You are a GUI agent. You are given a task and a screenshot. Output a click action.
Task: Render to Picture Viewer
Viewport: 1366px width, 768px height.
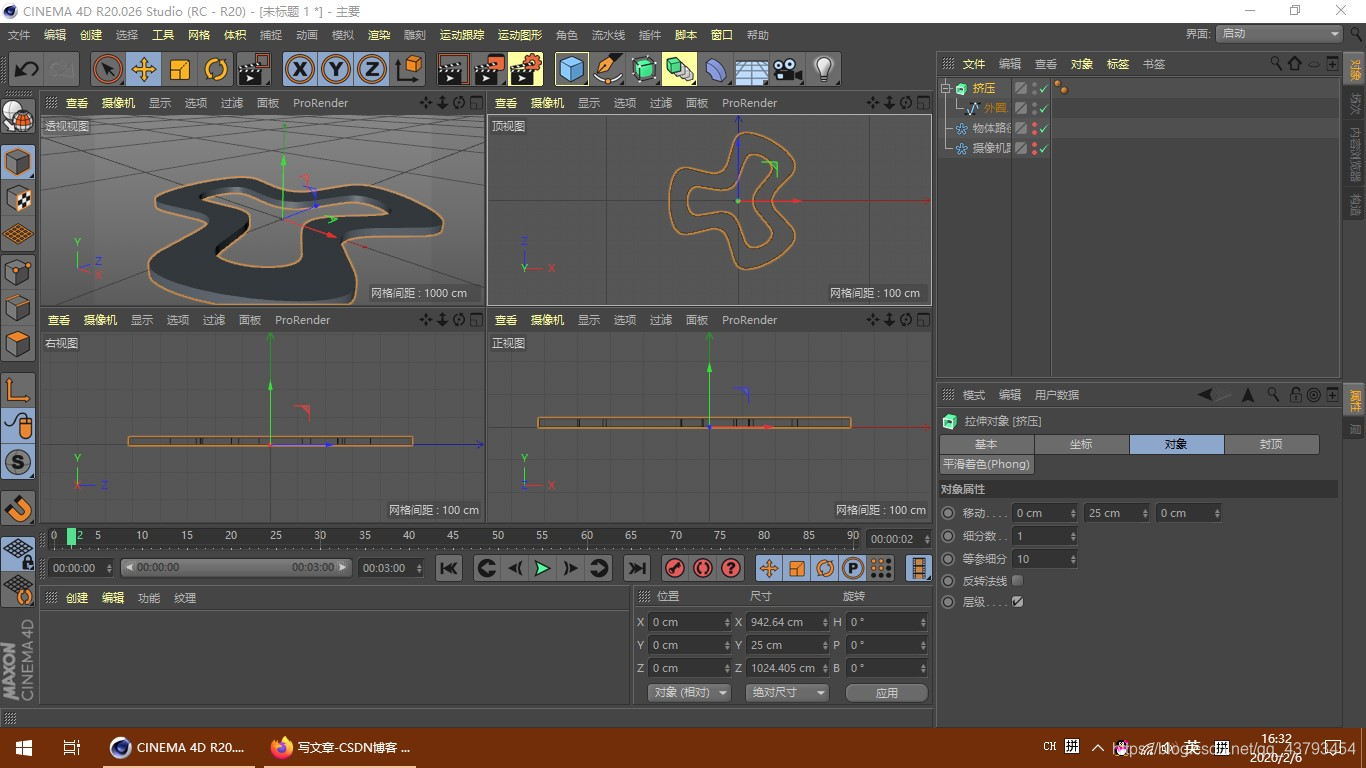(x=489, y=70)
